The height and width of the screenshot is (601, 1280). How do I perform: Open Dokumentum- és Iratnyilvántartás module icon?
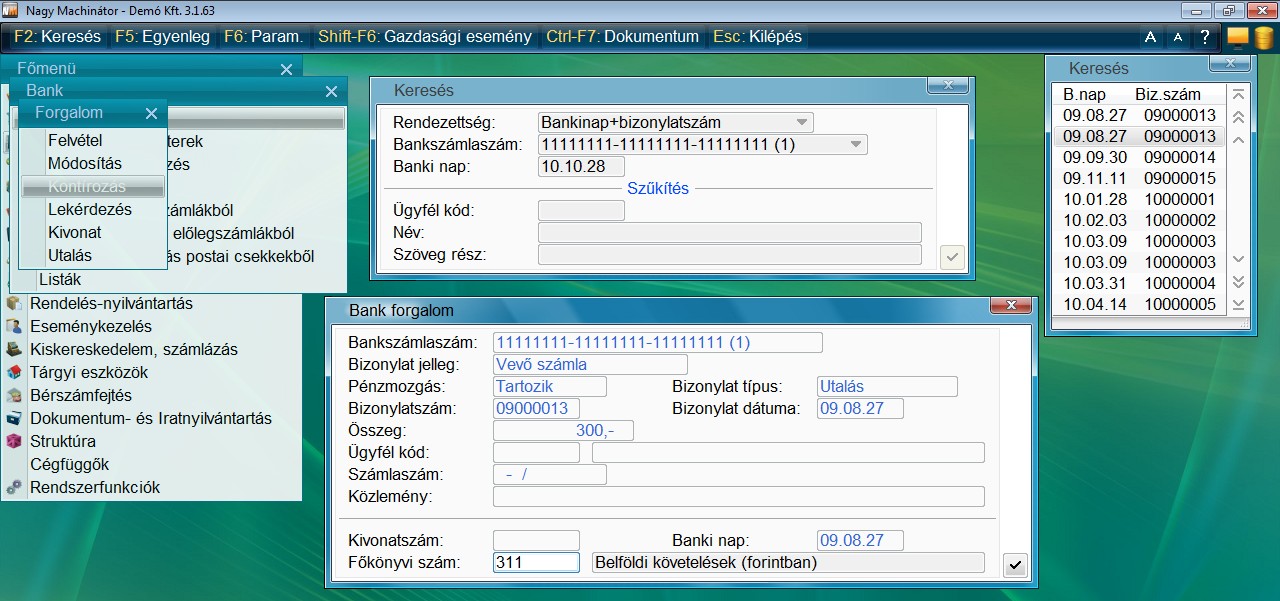point(14,418)
